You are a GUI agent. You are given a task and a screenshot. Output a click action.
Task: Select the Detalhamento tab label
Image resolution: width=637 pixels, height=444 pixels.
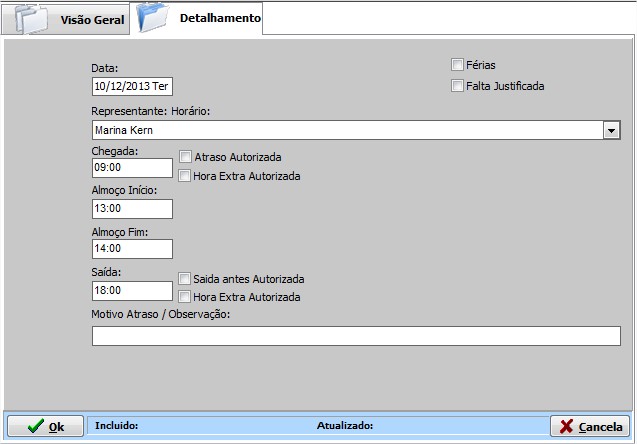pos(219,18)
